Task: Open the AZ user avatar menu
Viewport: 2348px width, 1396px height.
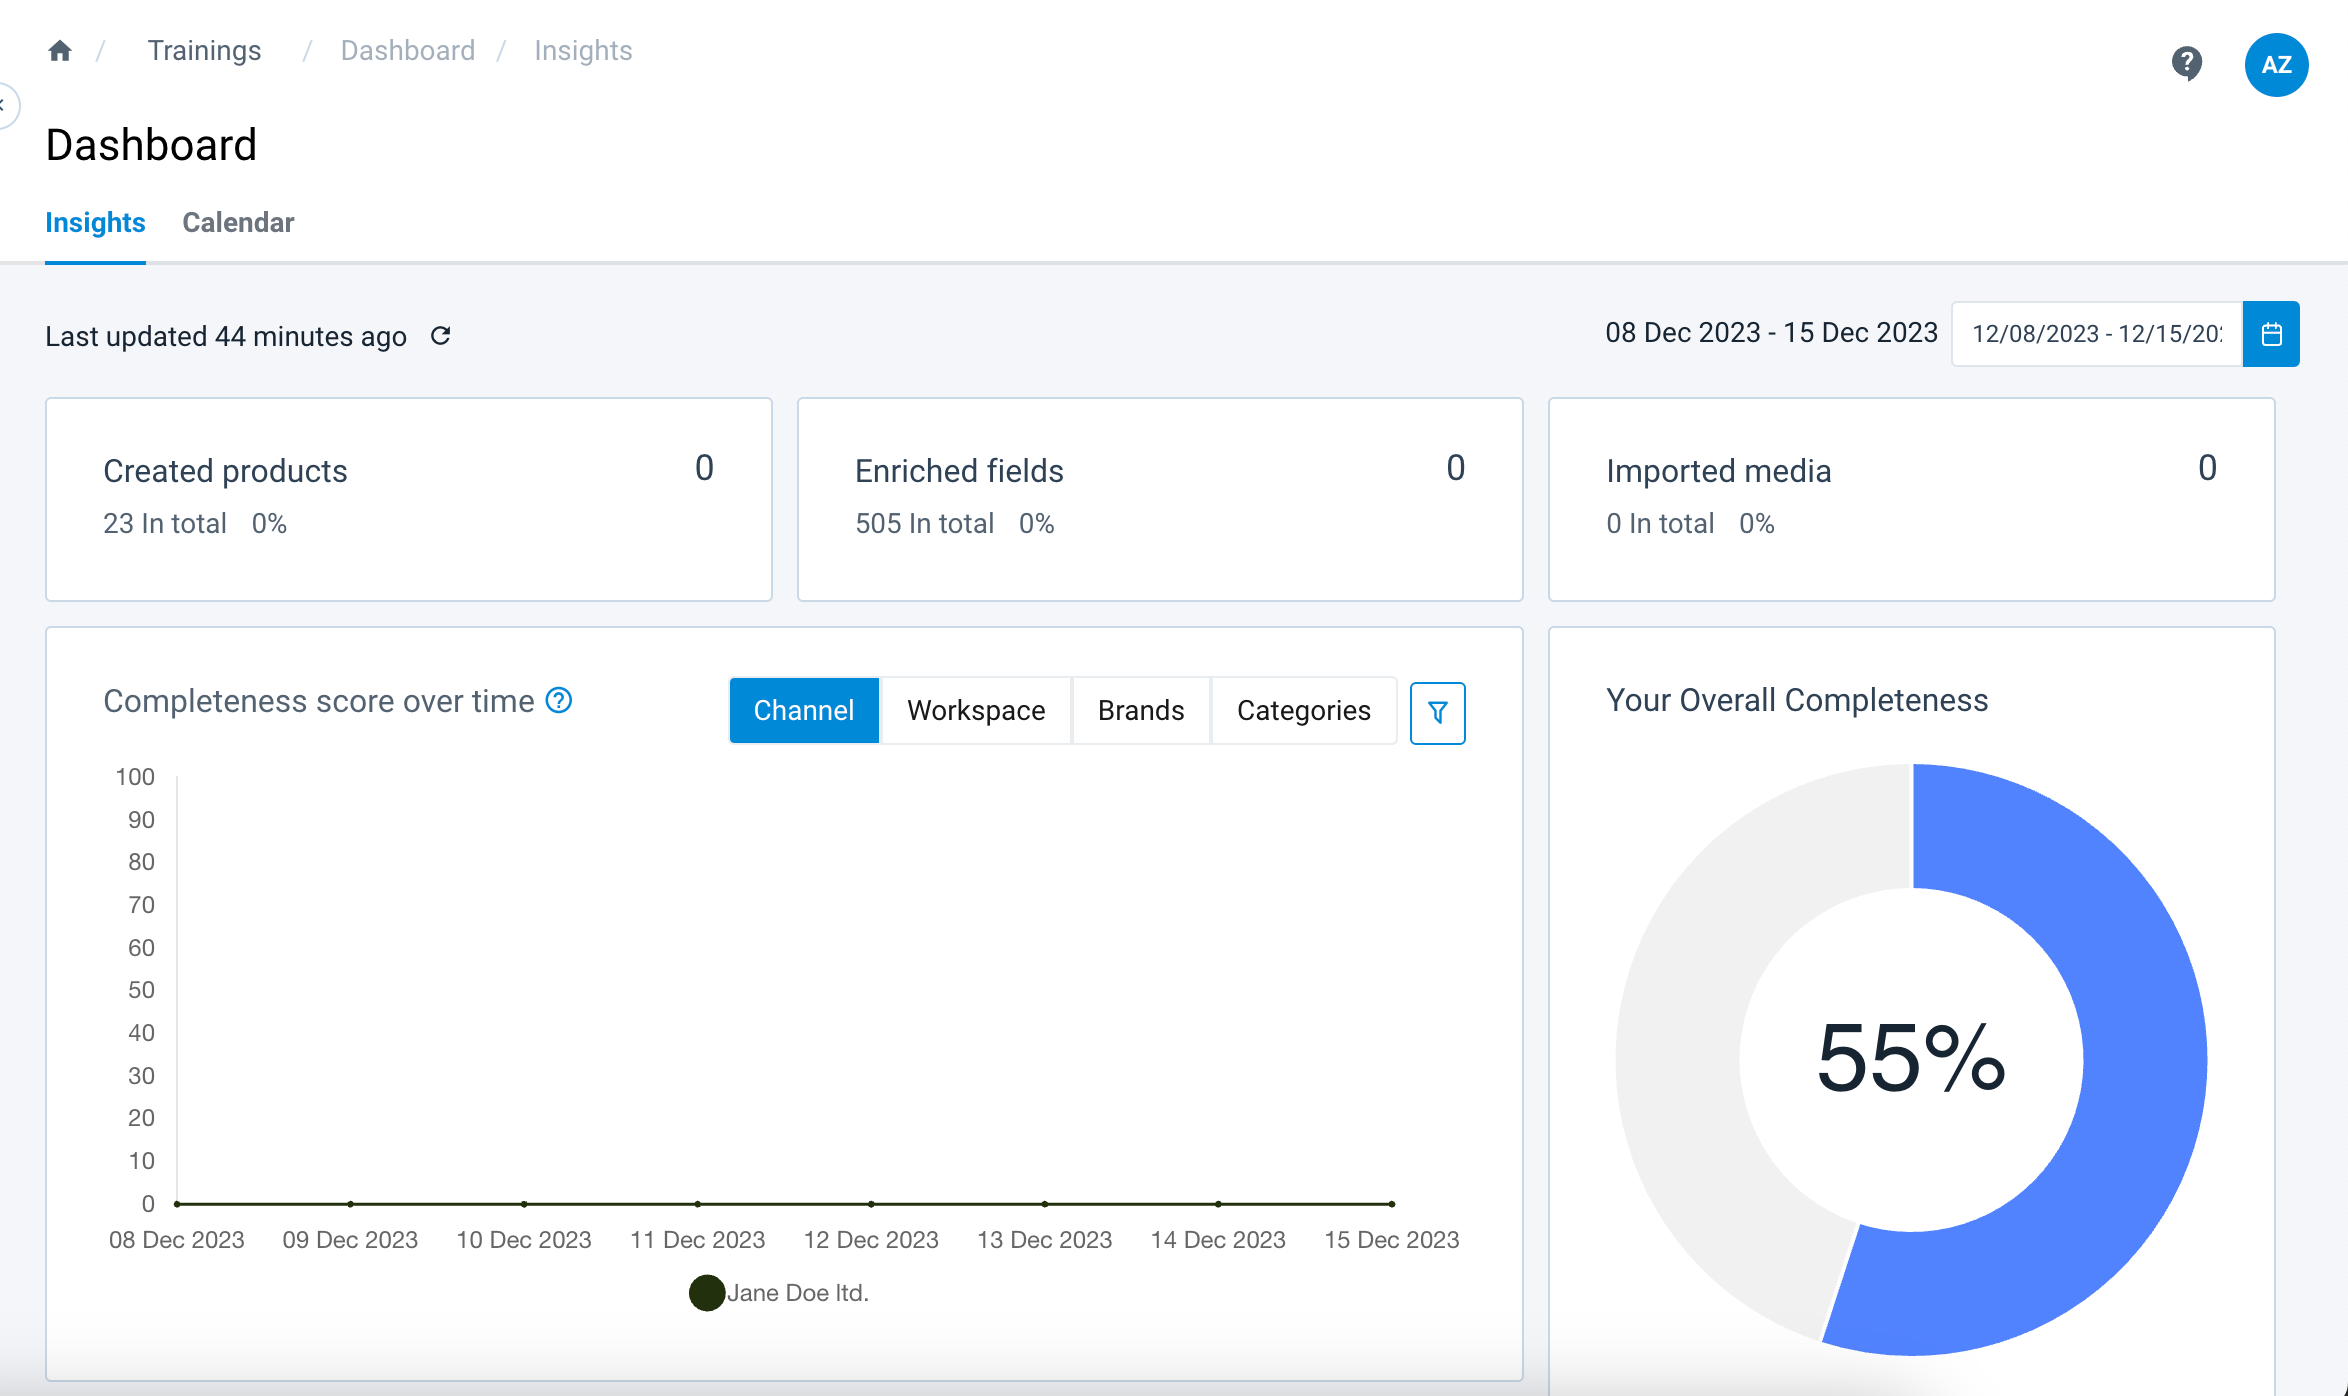Action: [2276, 65]
